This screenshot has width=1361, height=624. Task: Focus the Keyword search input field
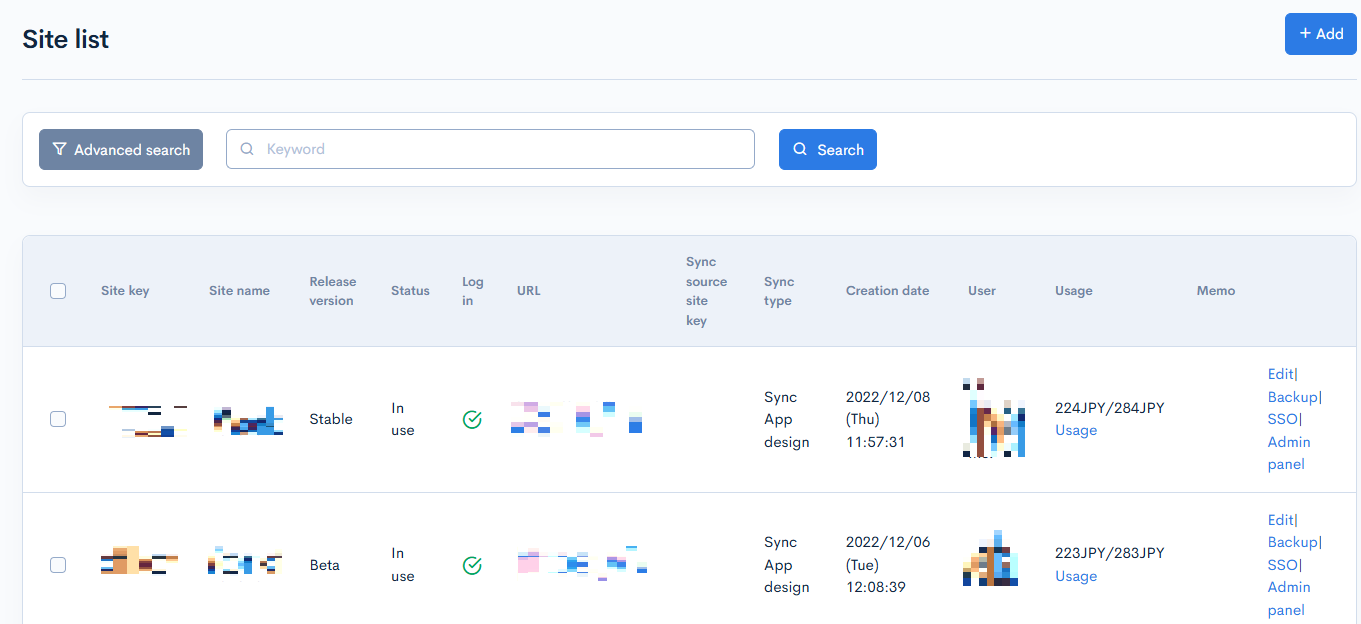[500, 149]
